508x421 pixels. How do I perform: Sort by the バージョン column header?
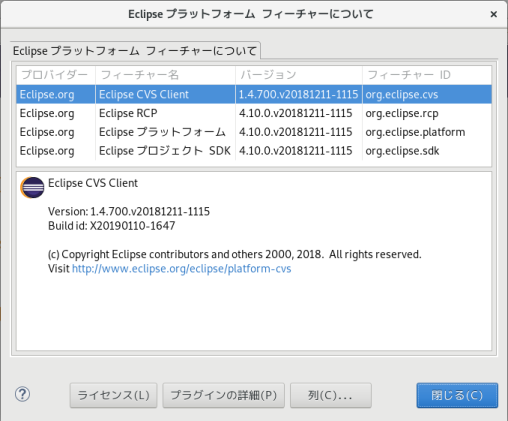(299, 75)
